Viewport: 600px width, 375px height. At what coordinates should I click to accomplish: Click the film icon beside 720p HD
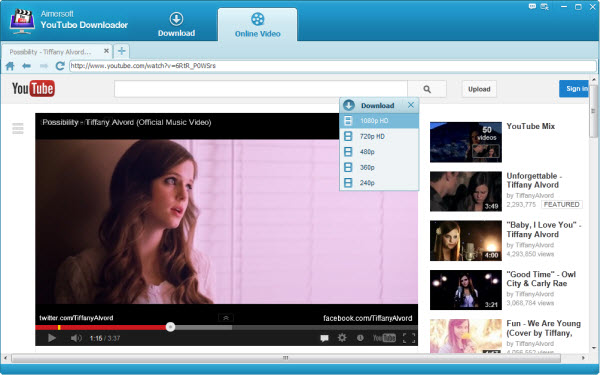(x=348, y=136)
